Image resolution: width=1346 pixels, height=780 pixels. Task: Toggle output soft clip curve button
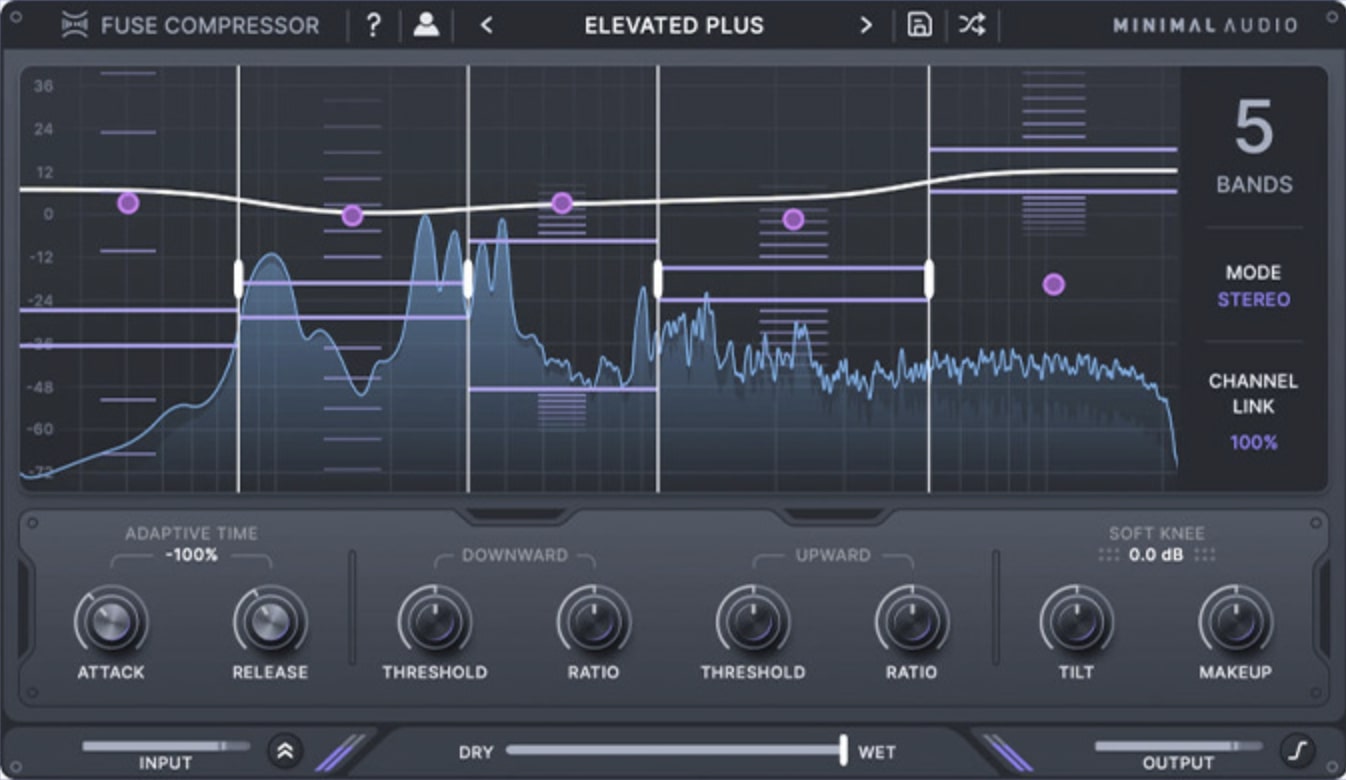(x=1297, y=751)
